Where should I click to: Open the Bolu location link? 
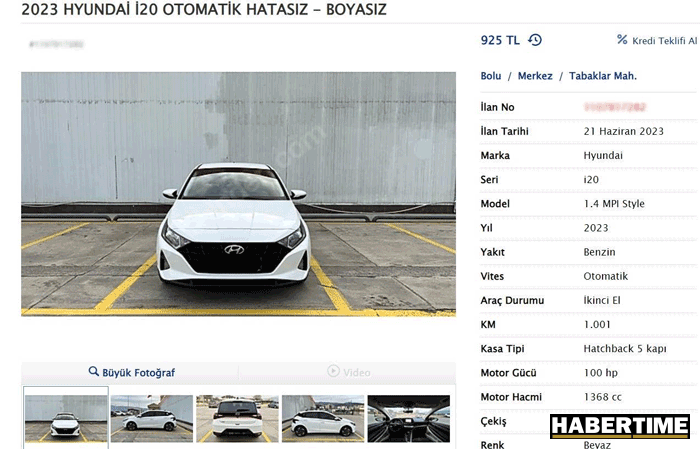point(491,76)
